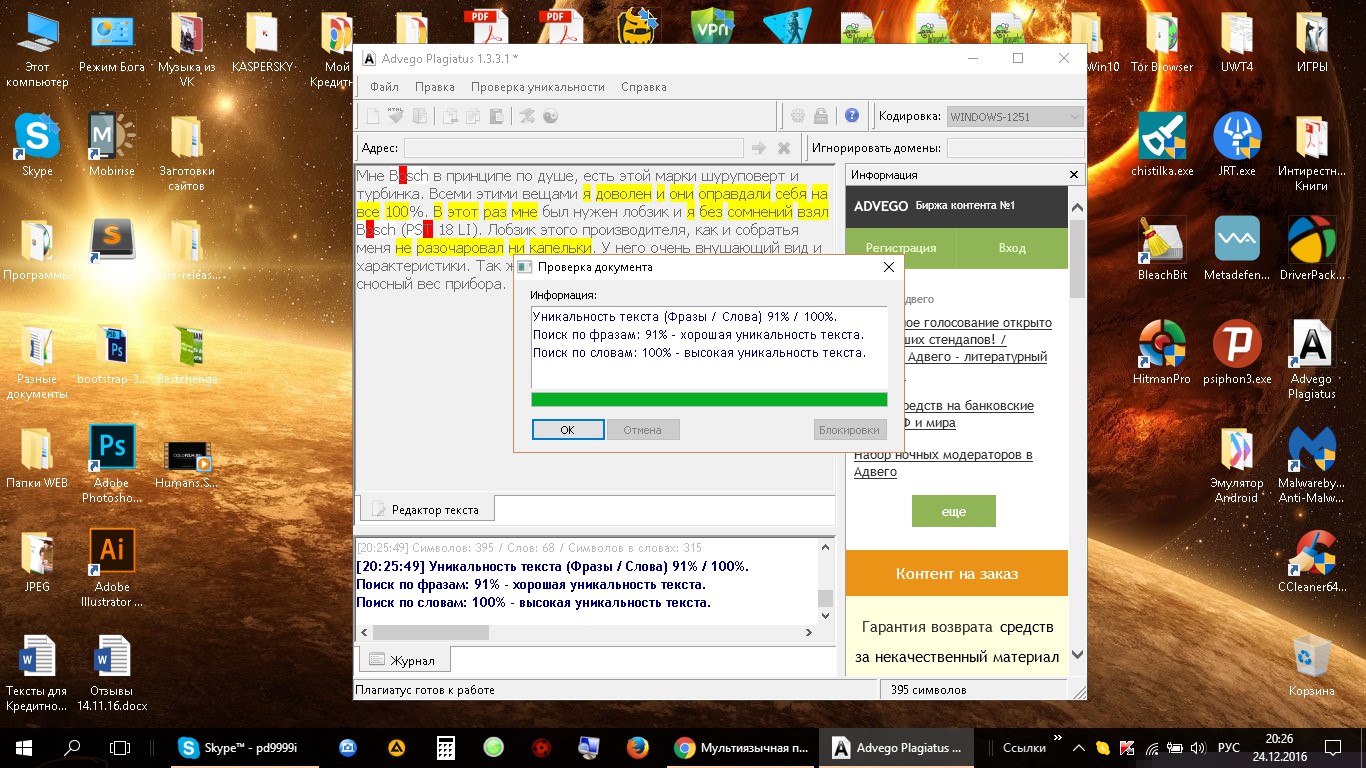Open the Правка menu
The width and height of the screenshot is (1366, 768).
(x=435, y=87)
